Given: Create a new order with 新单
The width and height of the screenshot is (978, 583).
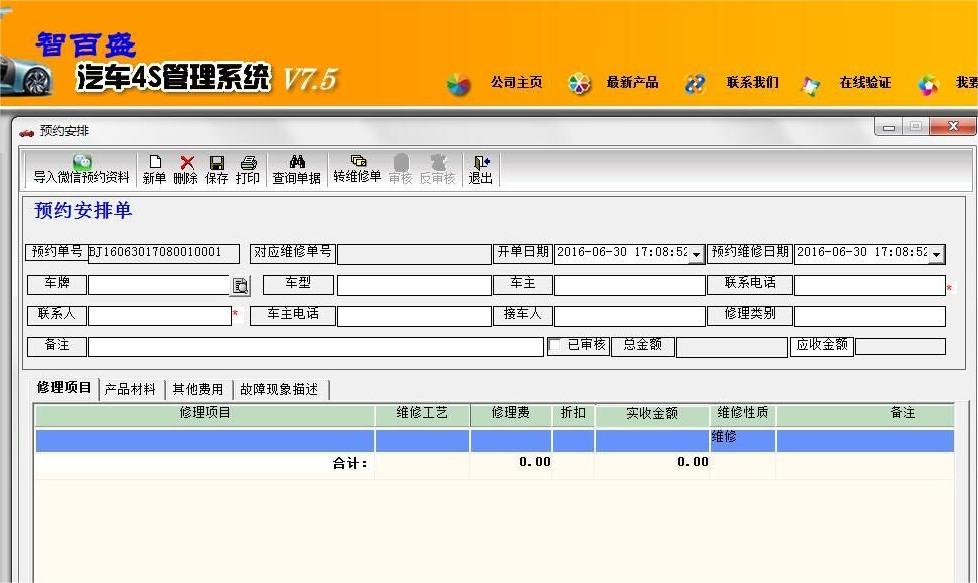Looking at the screenshot, I should (154, 170).
